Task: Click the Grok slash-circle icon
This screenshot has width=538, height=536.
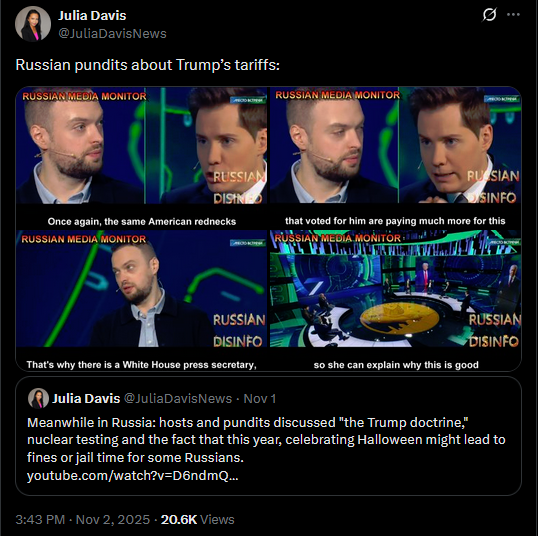Action: click(489, 15)
